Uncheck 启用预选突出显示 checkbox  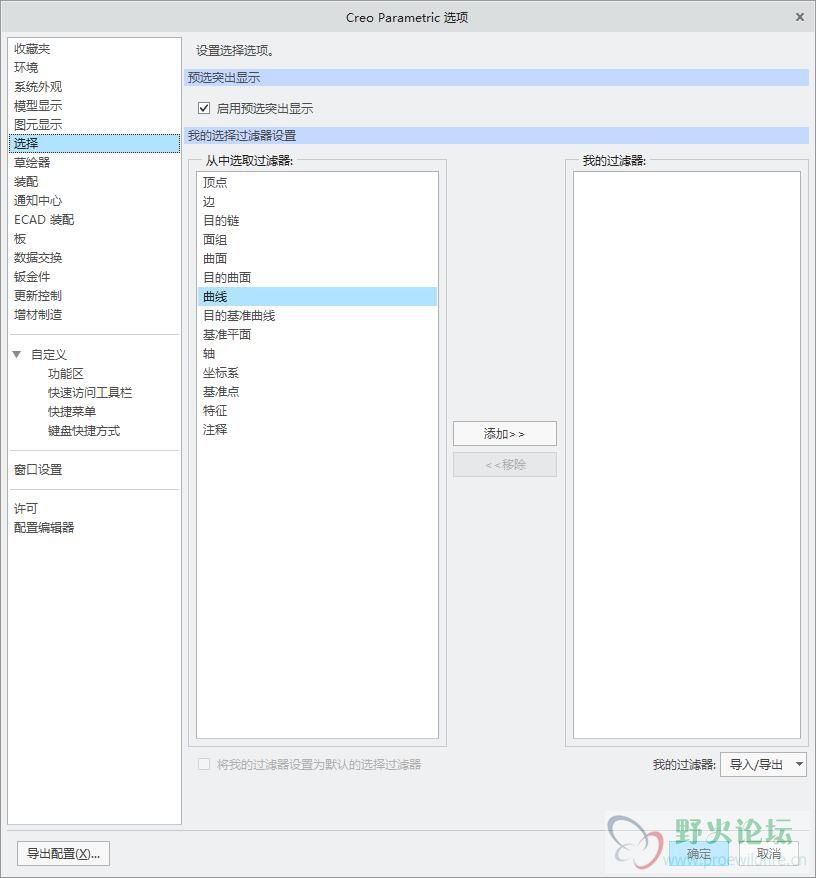[x=204, y=108]
